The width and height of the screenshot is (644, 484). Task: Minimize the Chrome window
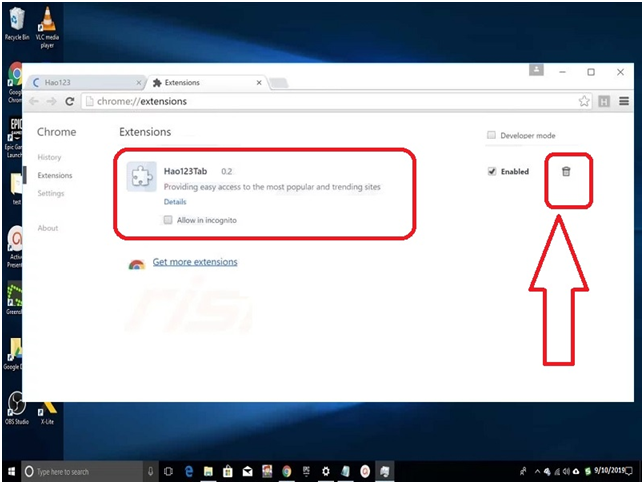point(563,72)
